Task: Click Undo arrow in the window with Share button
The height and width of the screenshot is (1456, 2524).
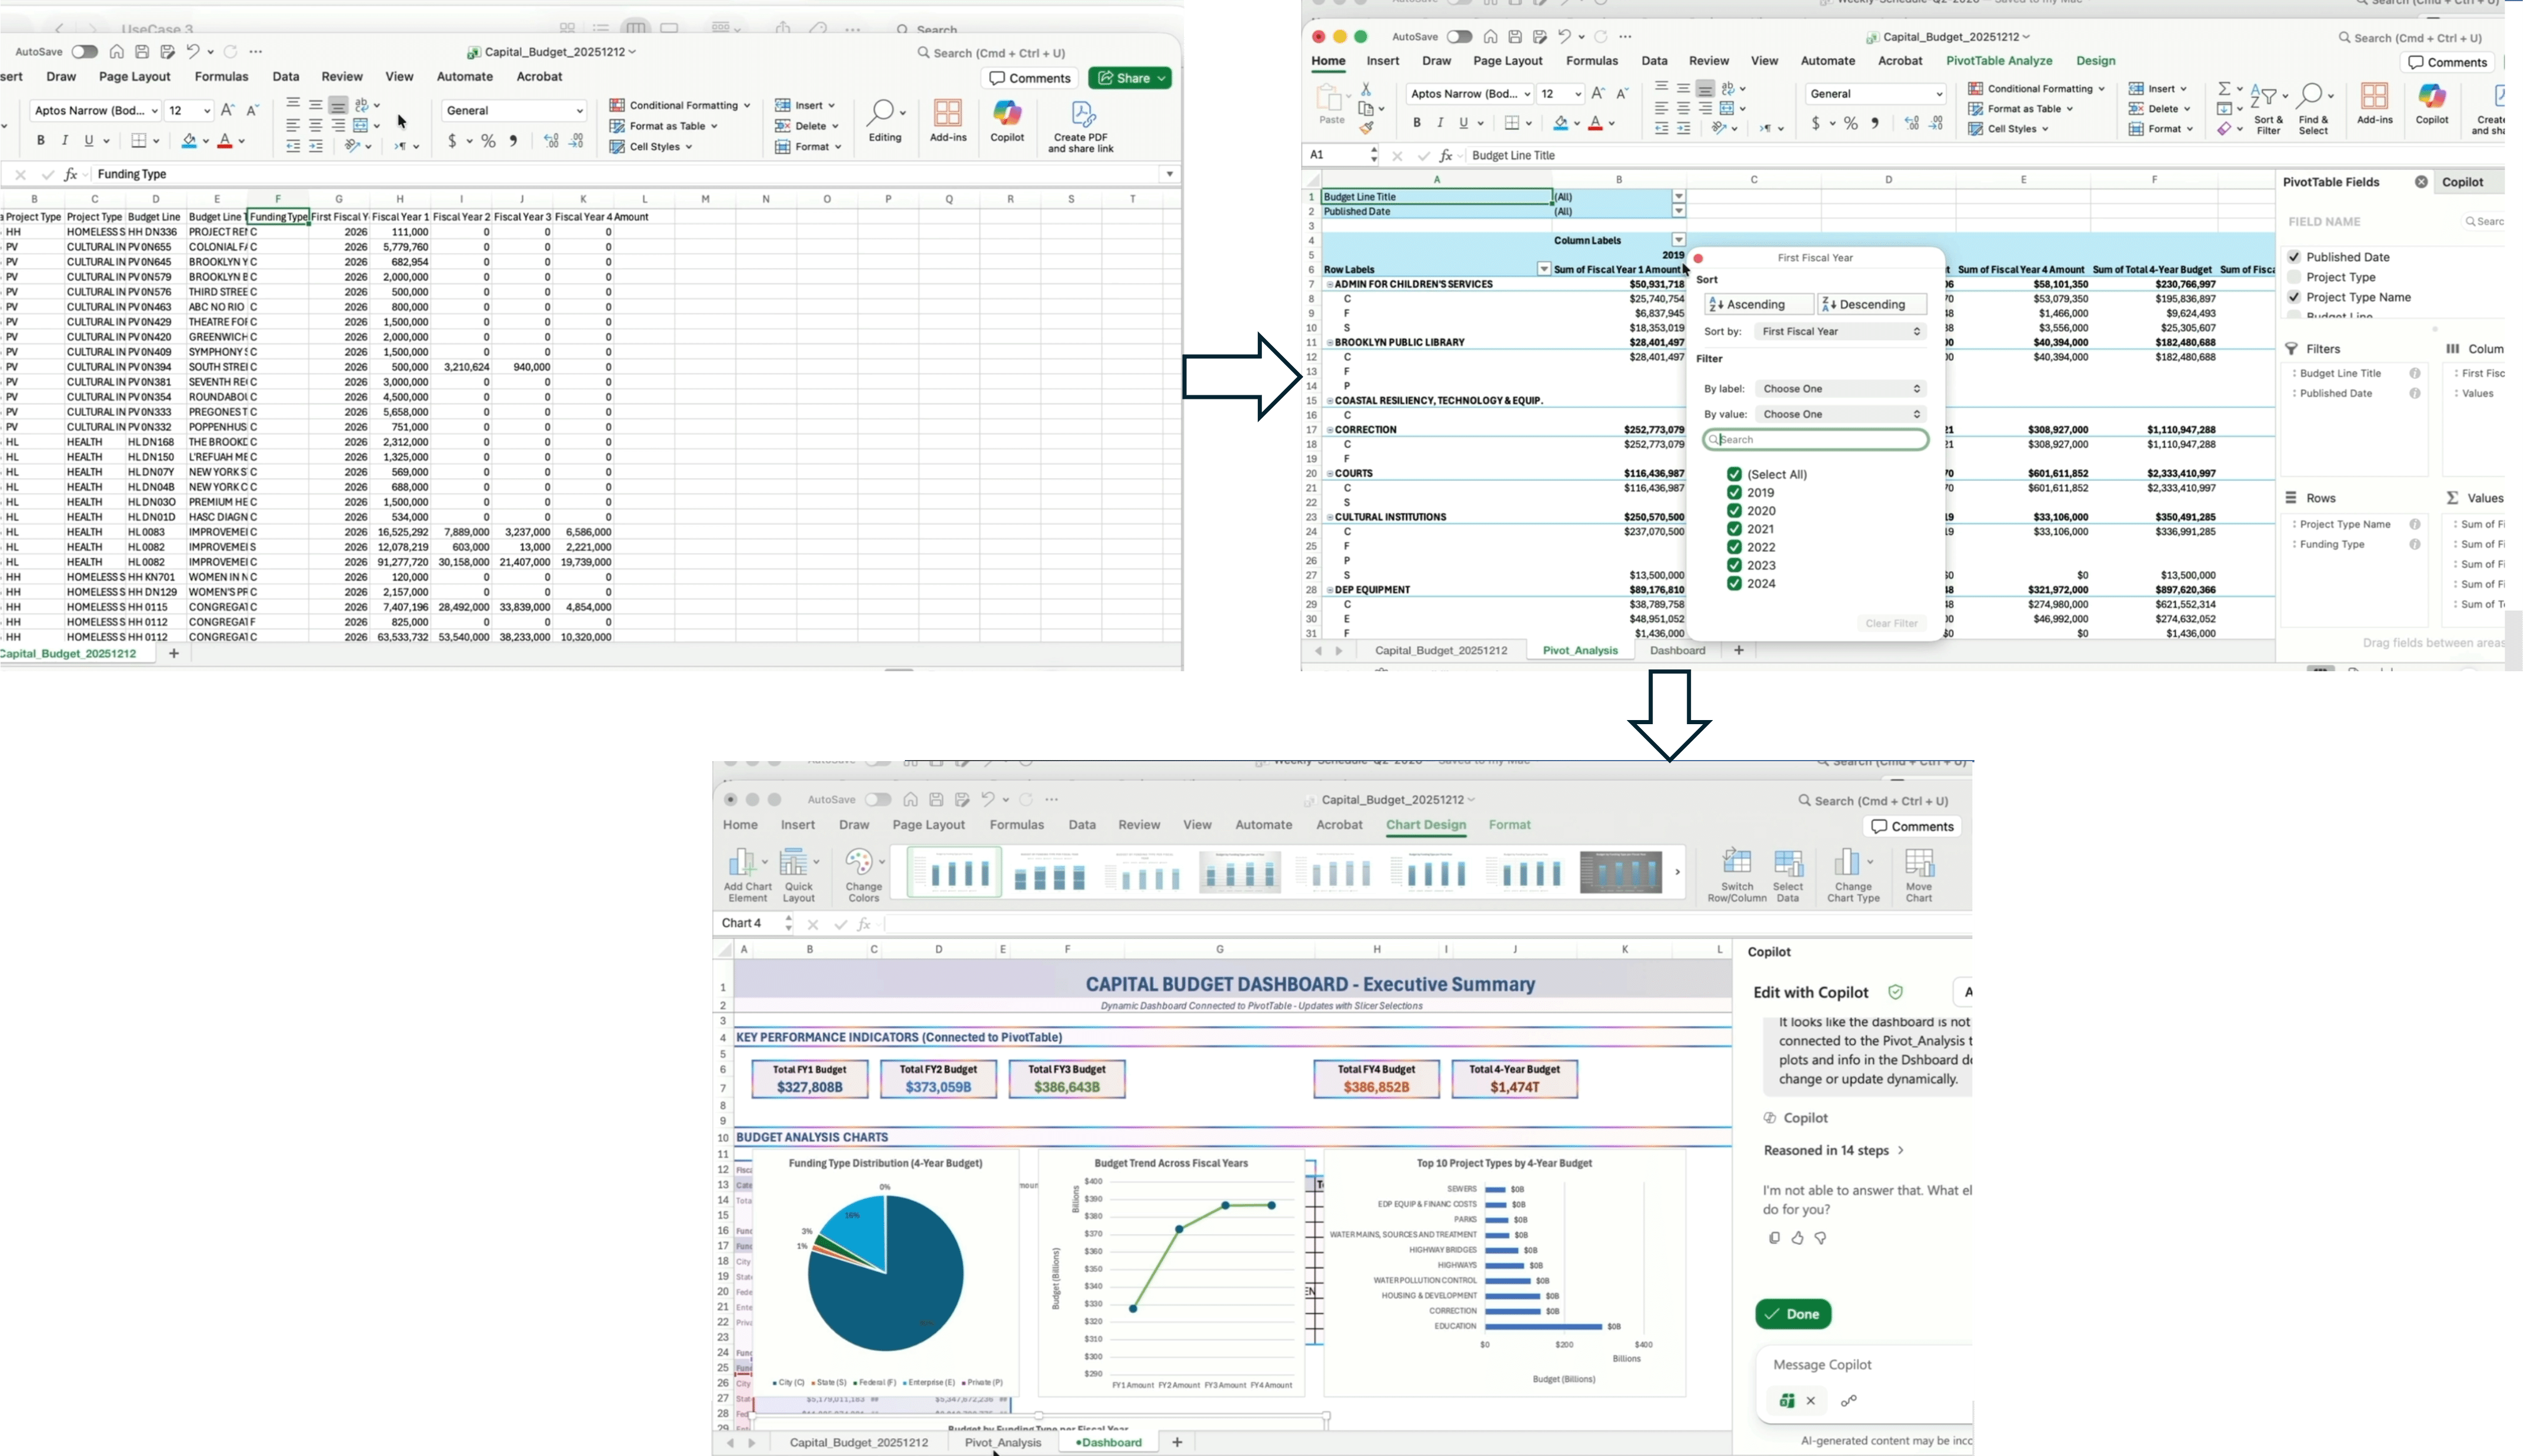Action: pyautogui.click(x=194, y=52)
